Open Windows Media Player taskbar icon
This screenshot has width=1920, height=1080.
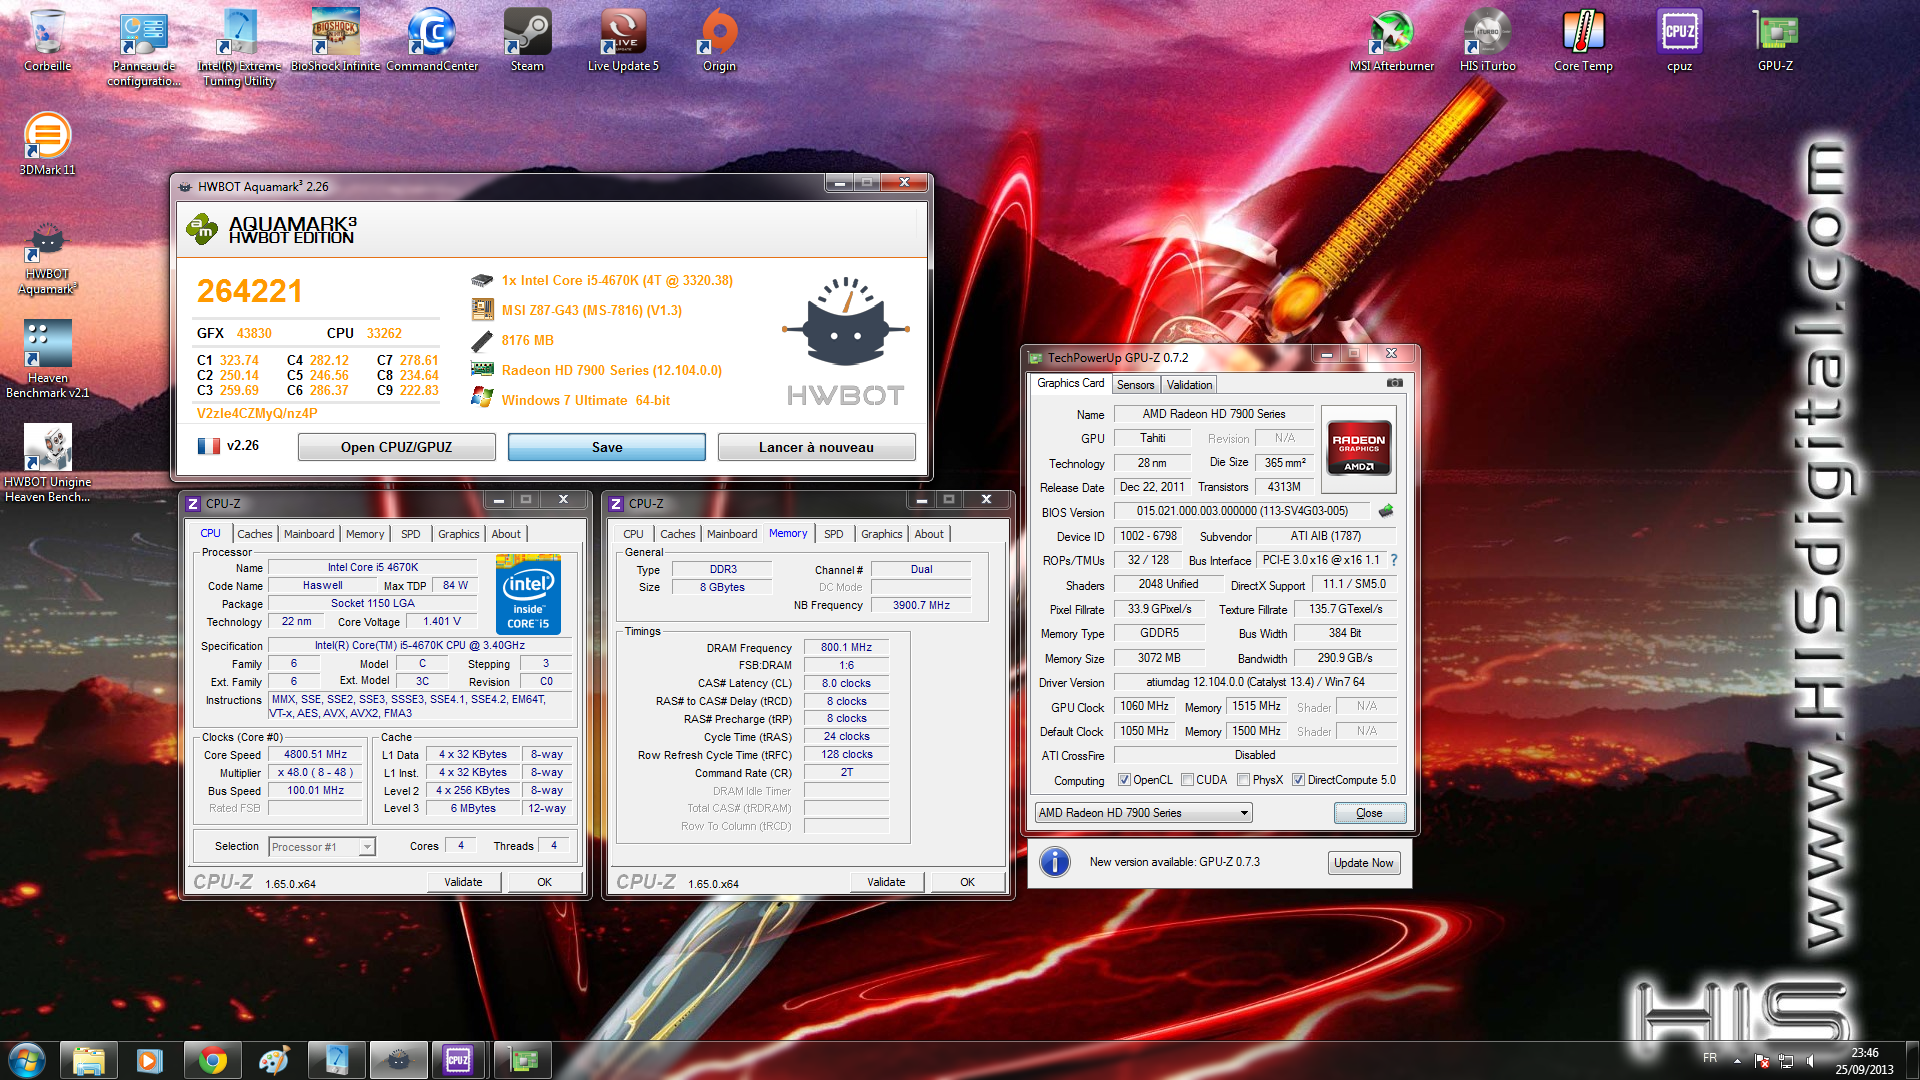150,1060
